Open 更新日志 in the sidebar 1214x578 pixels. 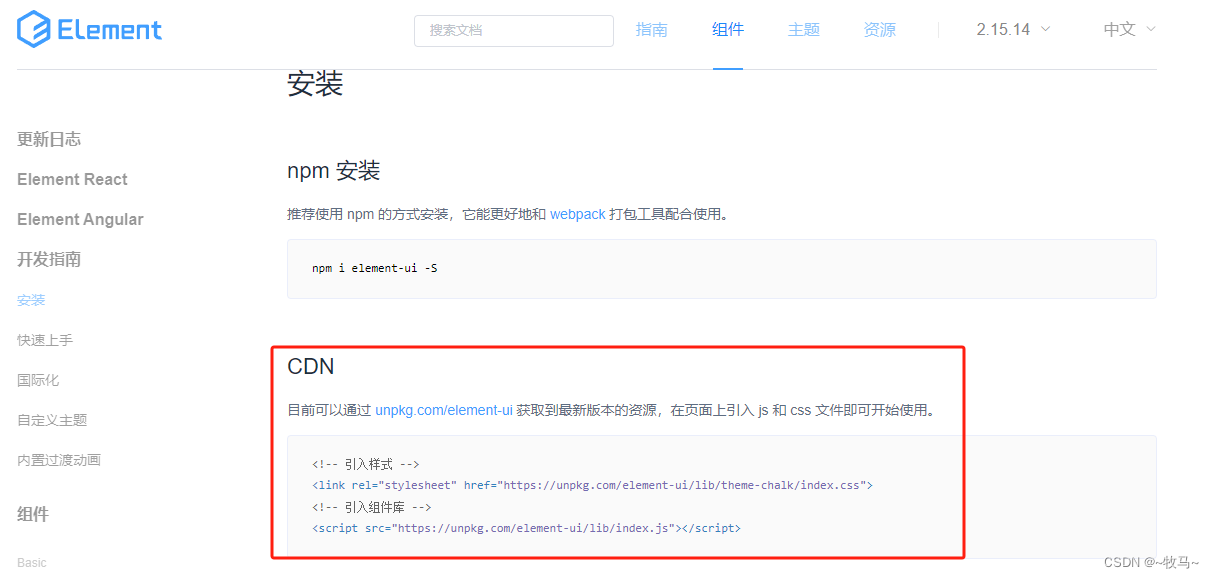pyautogui.click(x=49, y=139)
